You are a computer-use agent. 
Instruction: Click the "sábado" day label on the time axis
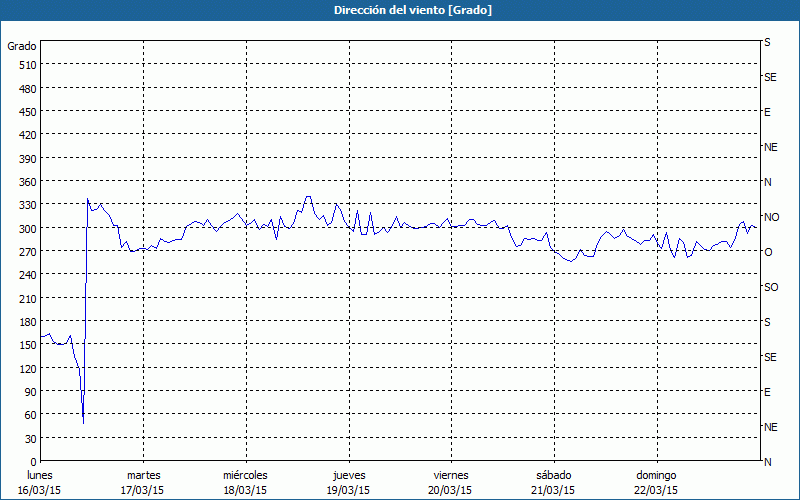552,475
